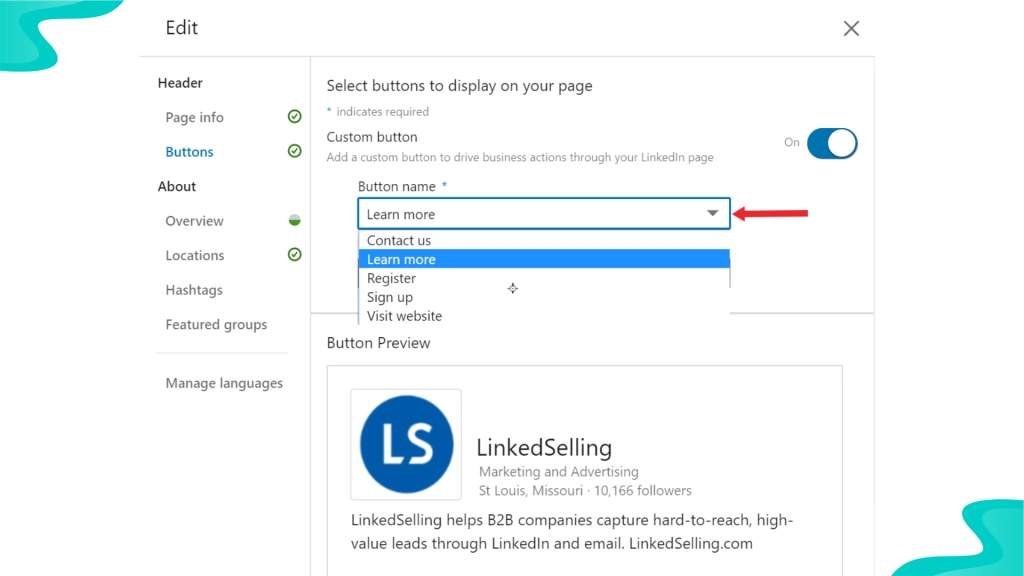
Task: Go to the Buttons section
Action: [x=189, y=152]
